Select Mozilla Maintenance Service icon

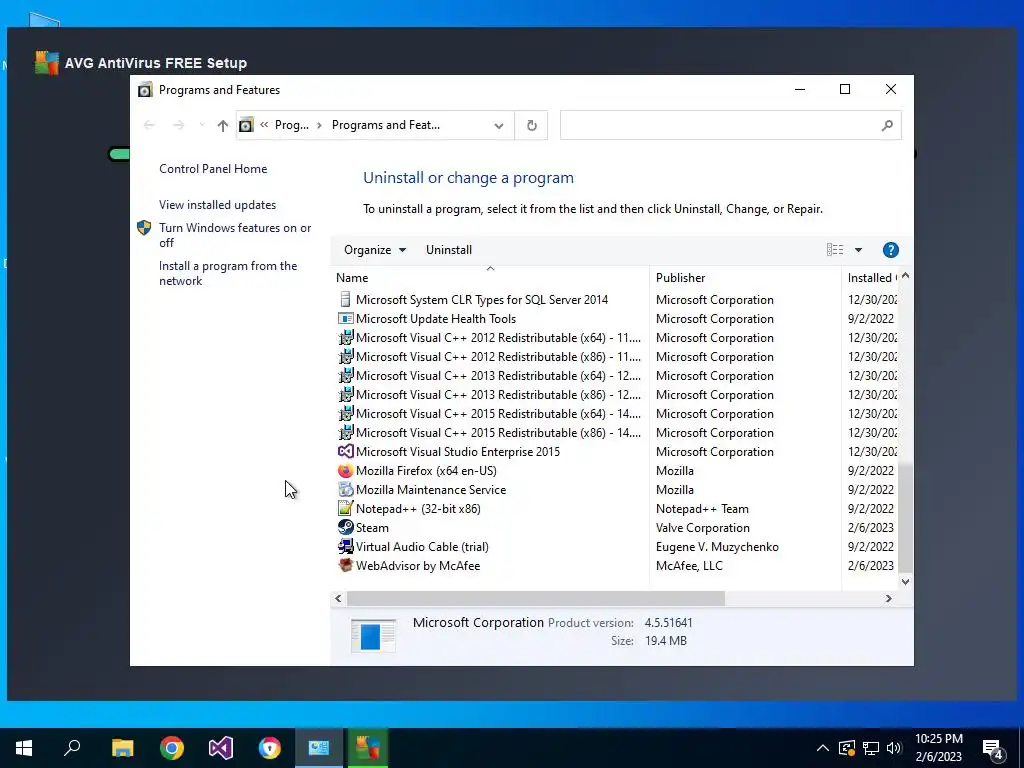(x=345, y=489)
